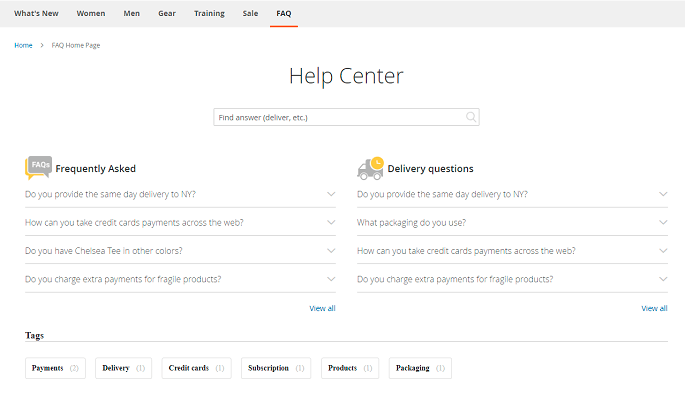Viewport: 685px width, 410px height.
Task: Click View all under Frequently Asked
Action: point(322,308)
